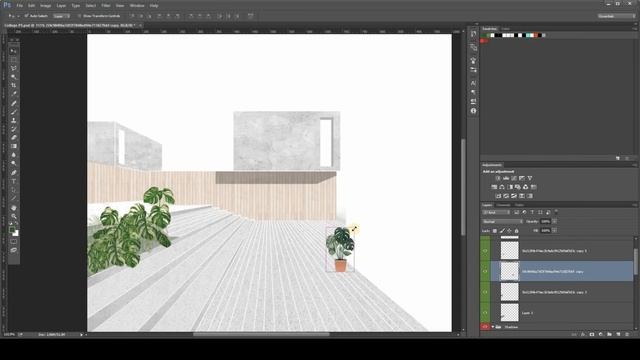Add a Levels adjustment layer
Viewport: 640px width, 360px height.
click(506, 178)
